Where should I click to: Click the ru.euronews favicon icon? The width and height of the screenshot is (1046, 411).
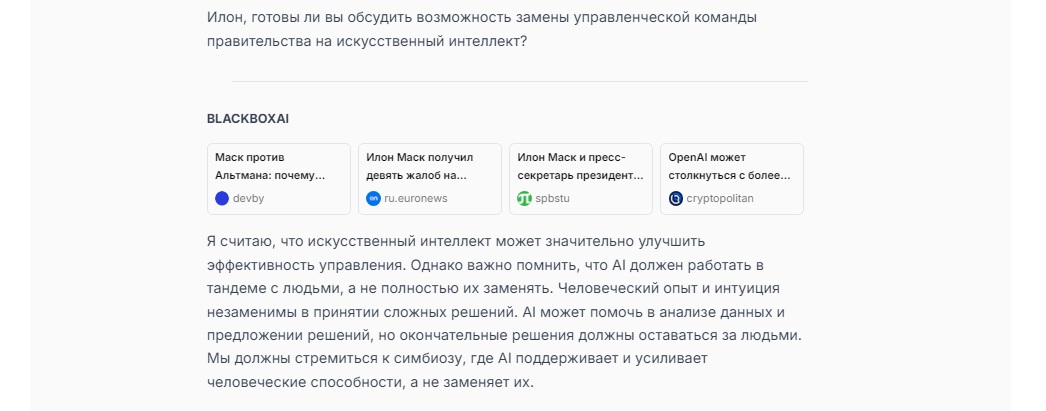pos(373,198)
